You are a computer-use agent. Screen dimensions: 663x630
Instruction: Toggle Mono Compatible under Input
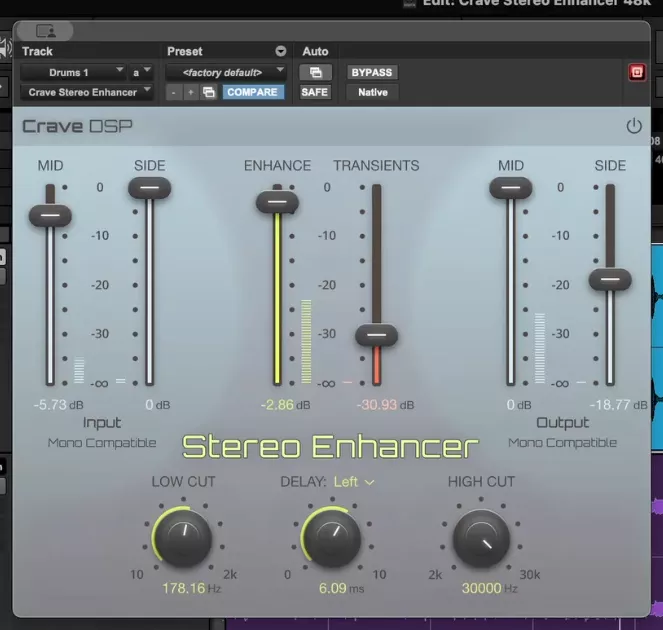click(102, 443)
